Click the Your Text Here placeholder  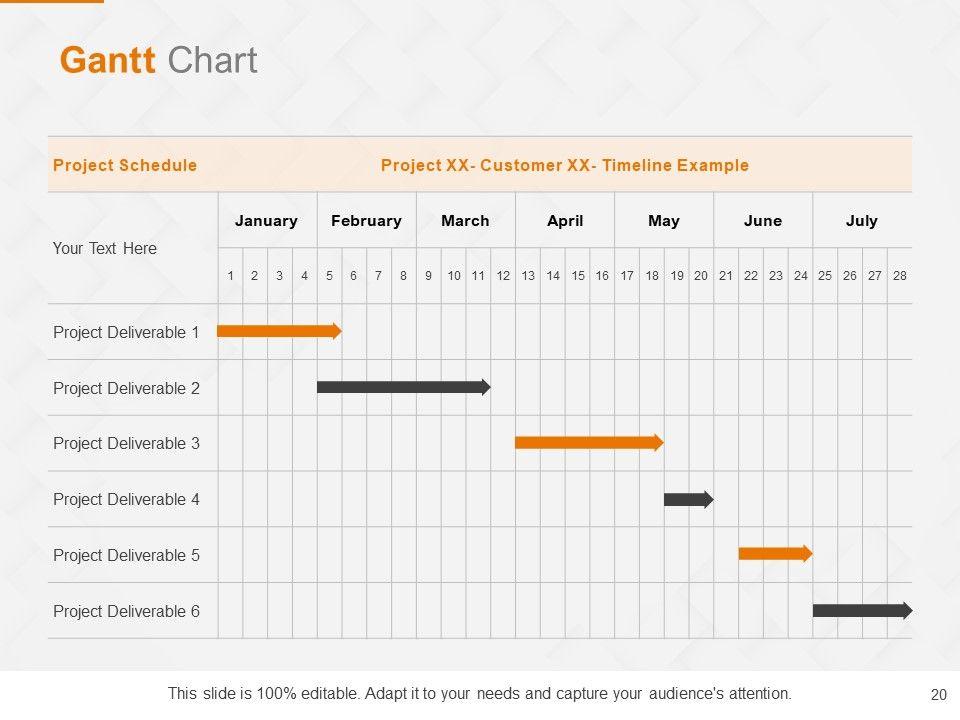click(105, 248)
